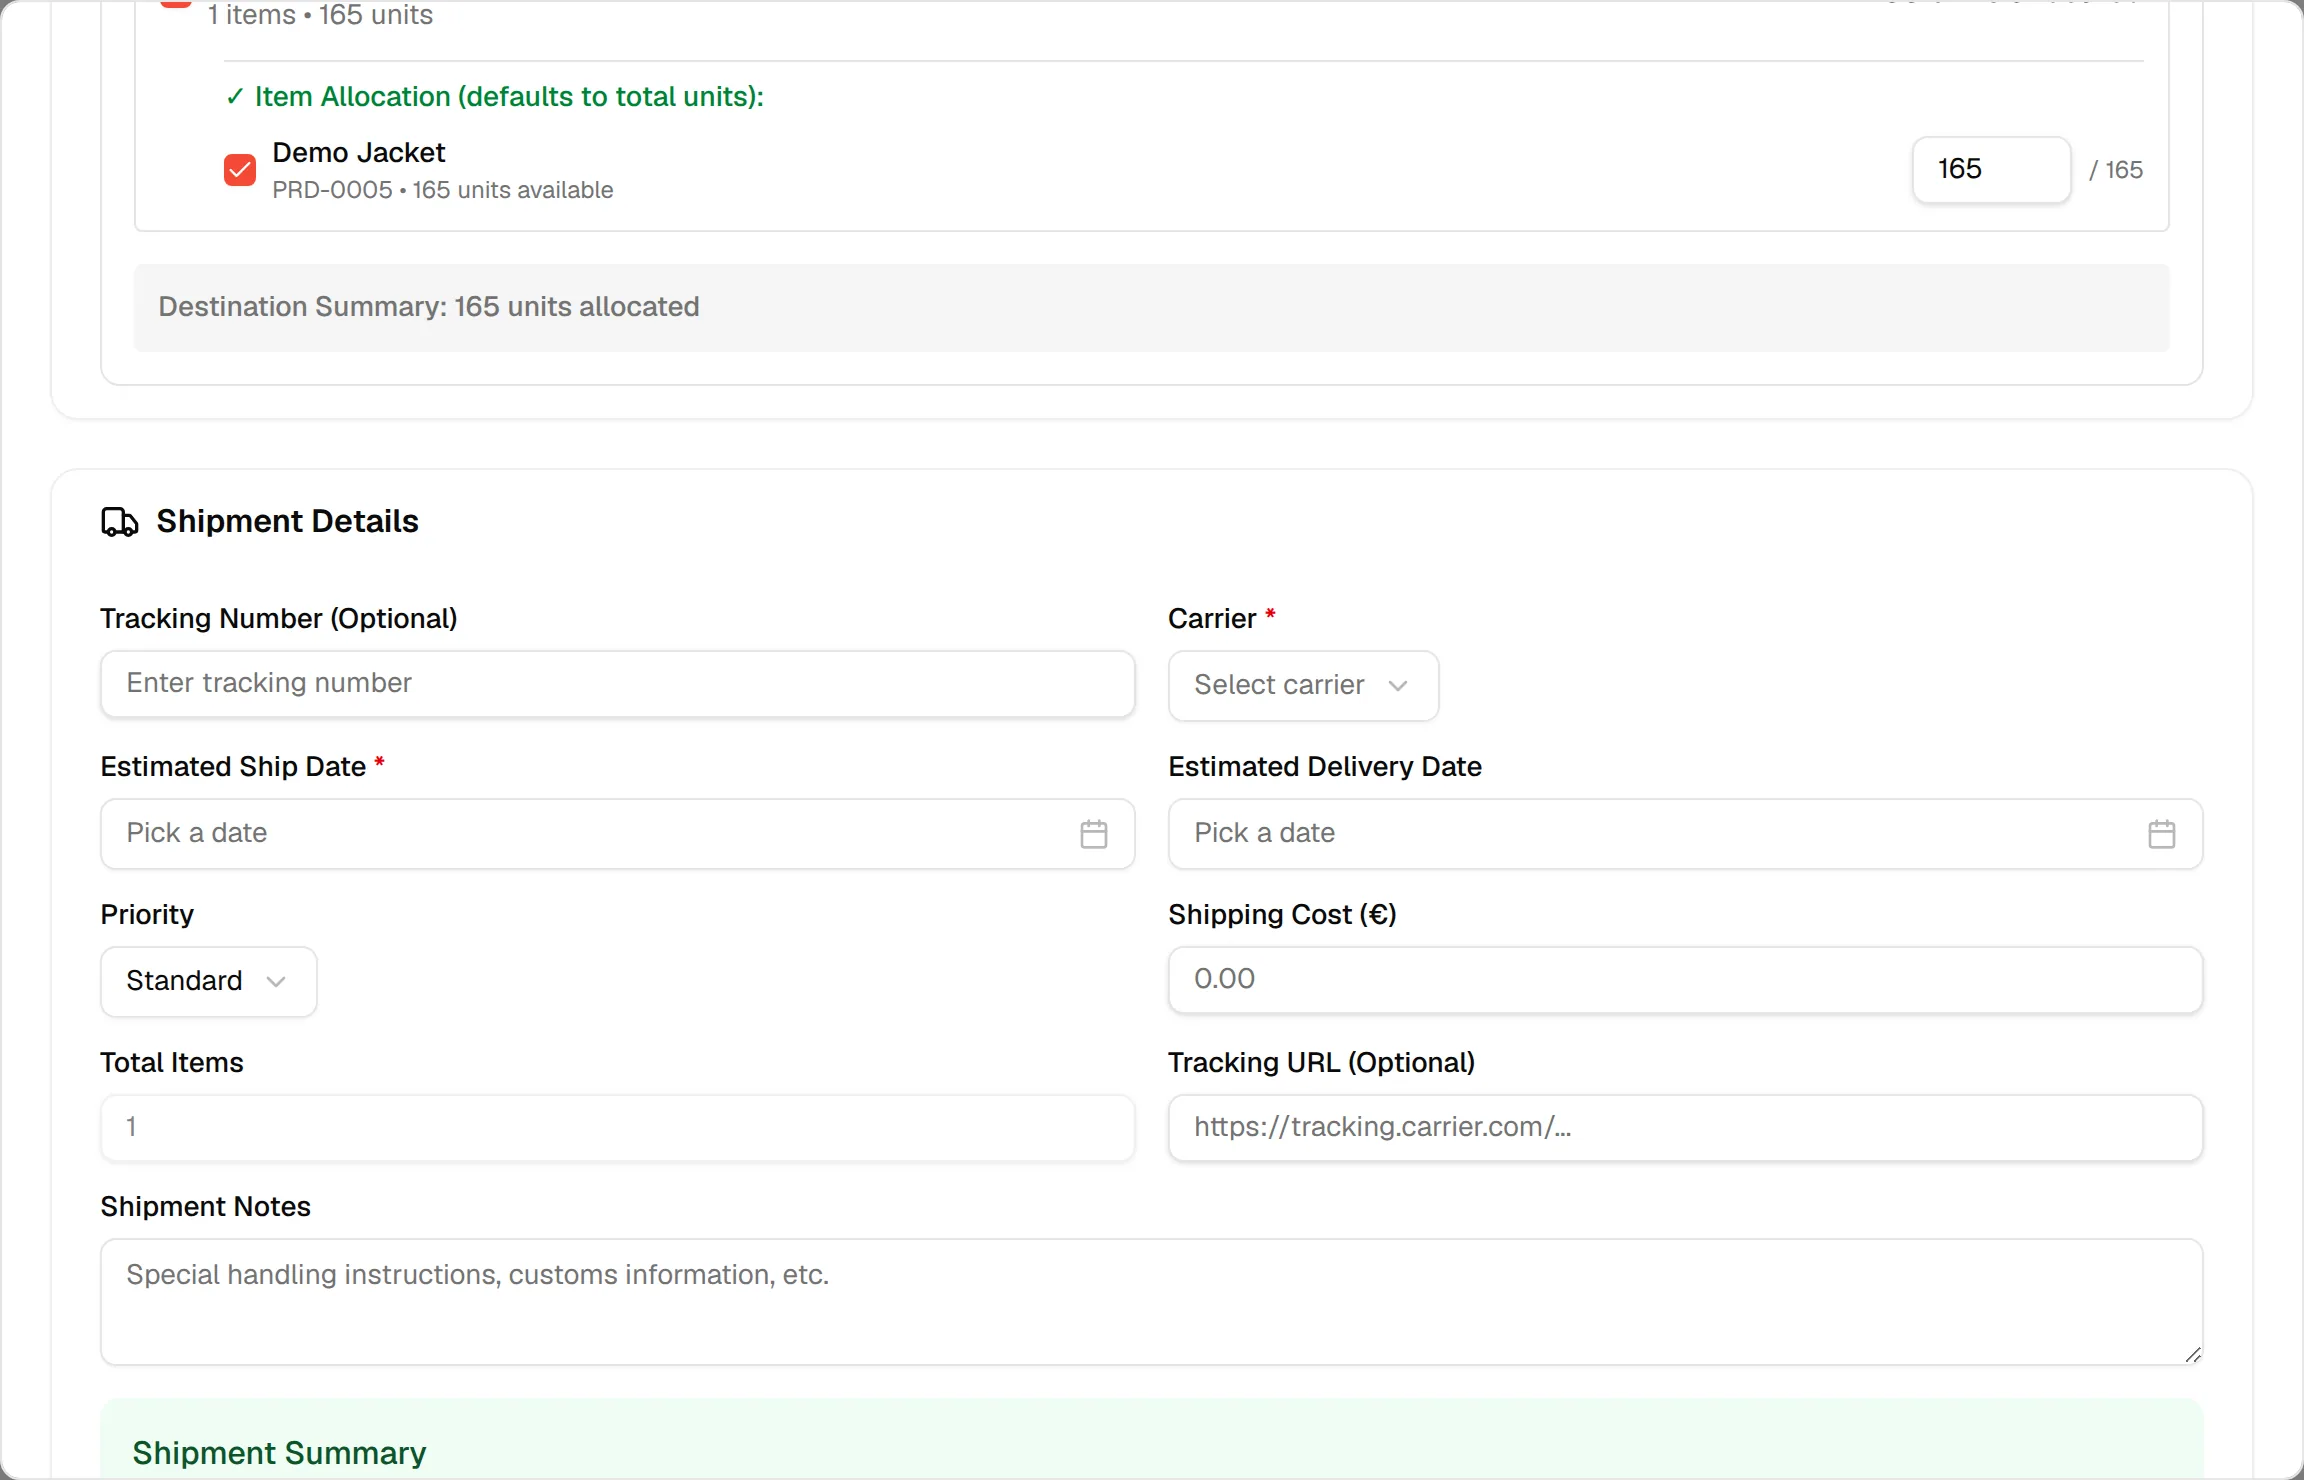Open the Priority Standard dropdown
Viewport: 2304px width, 1480px height.
209,981
